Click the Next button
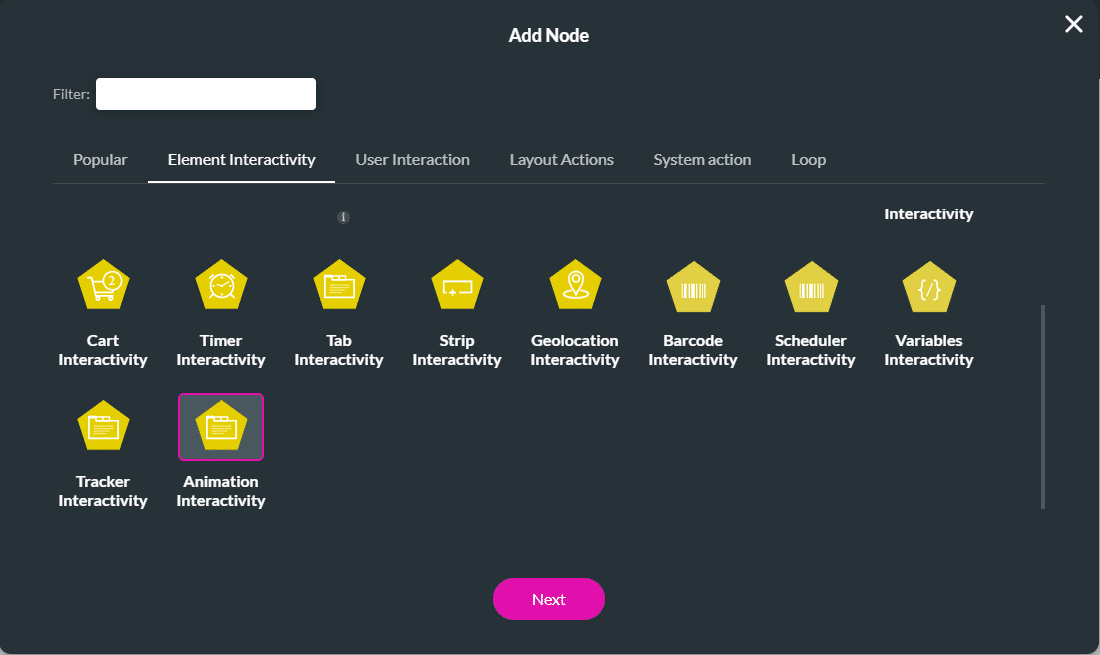 point(549,599)
